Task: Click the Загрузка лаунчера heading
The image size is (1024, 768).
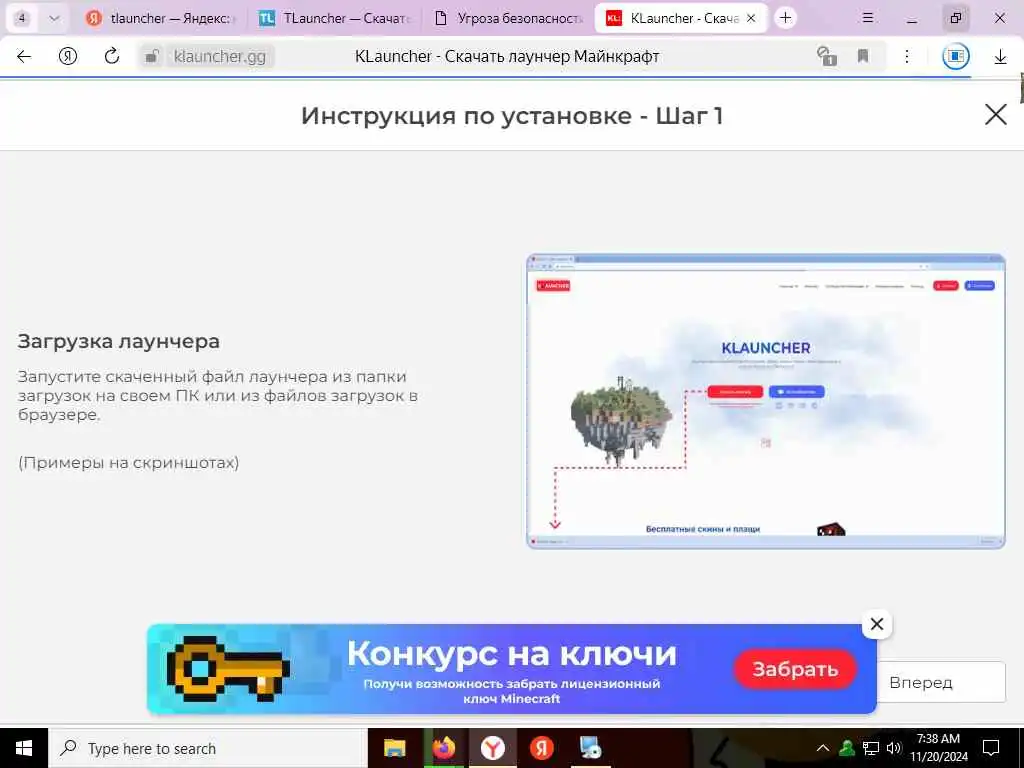Action: tap(119, 342)
